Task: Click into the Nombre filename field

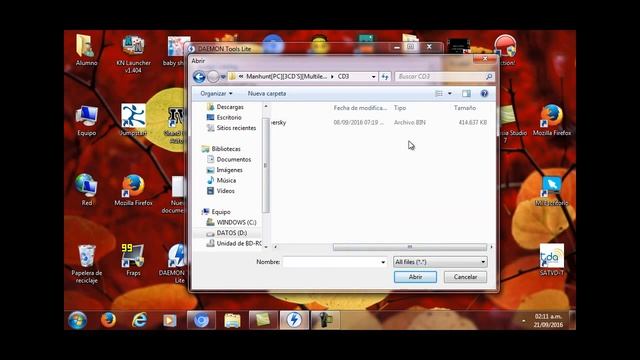Action: coord(331,262)
